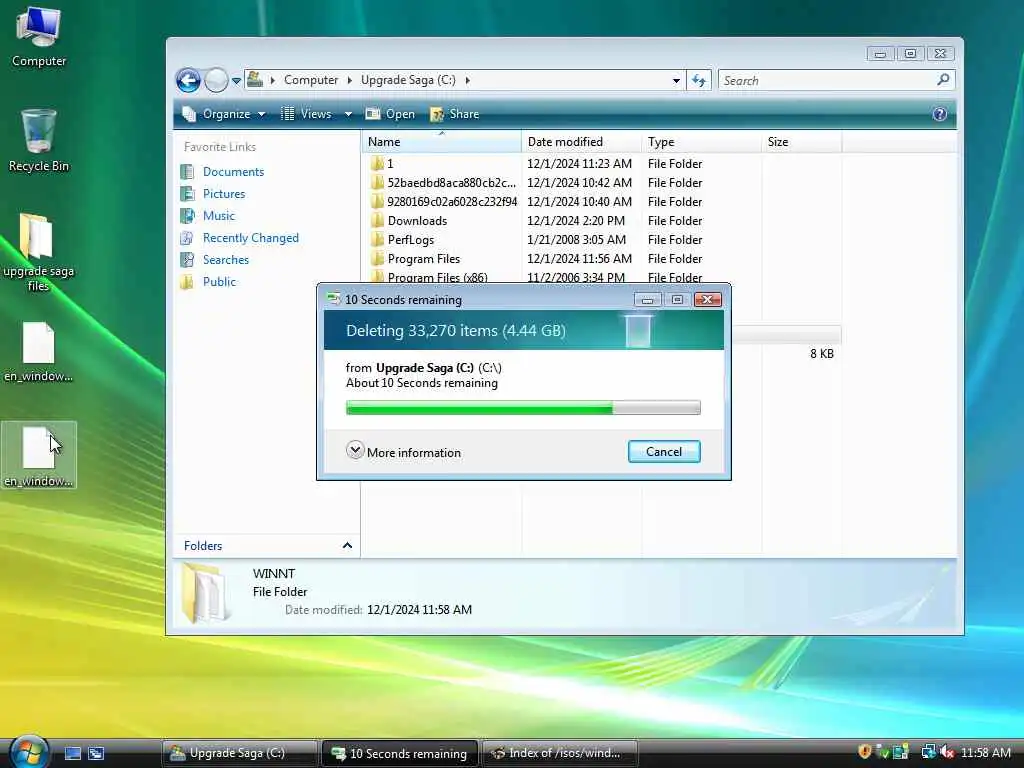Select the 52baedbd8aca880cb2c... folder
Screen dimensions: 1024x768
click(x=451, y=183)
